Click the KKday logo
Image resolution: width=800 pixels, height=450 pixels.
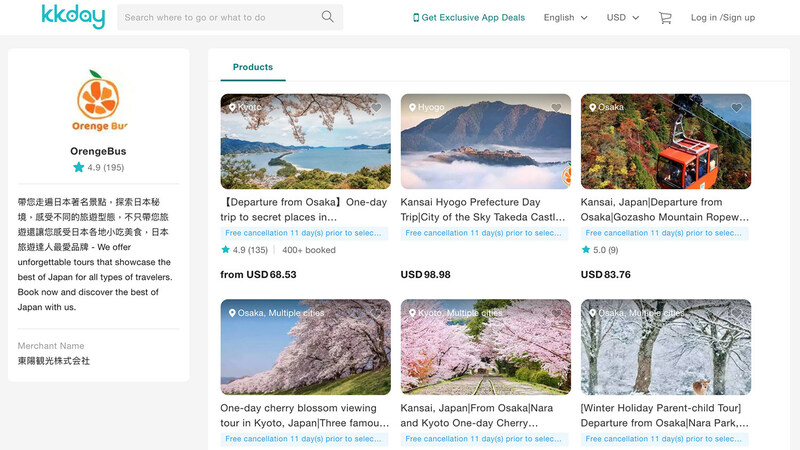coord(72,16)
